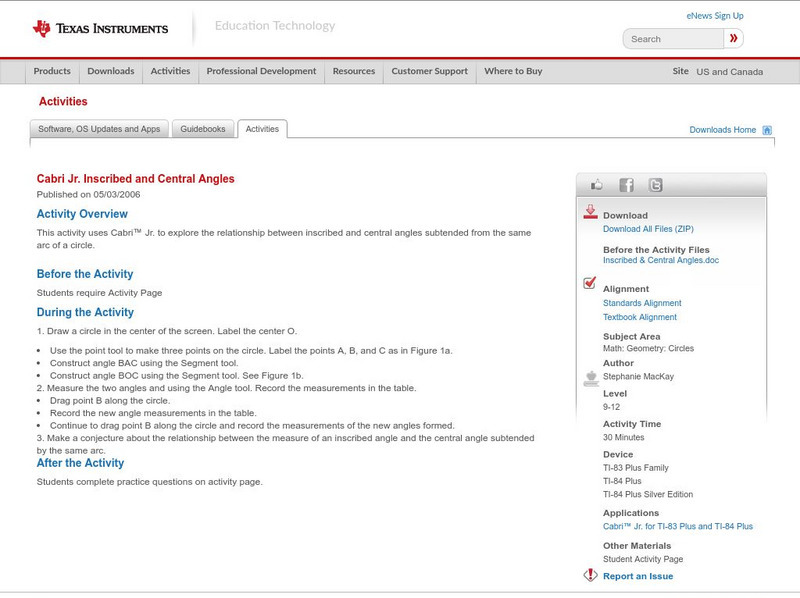Screen dimensions: 800x598
Task: Share via the Facebook icon
Action: point(626,185)
